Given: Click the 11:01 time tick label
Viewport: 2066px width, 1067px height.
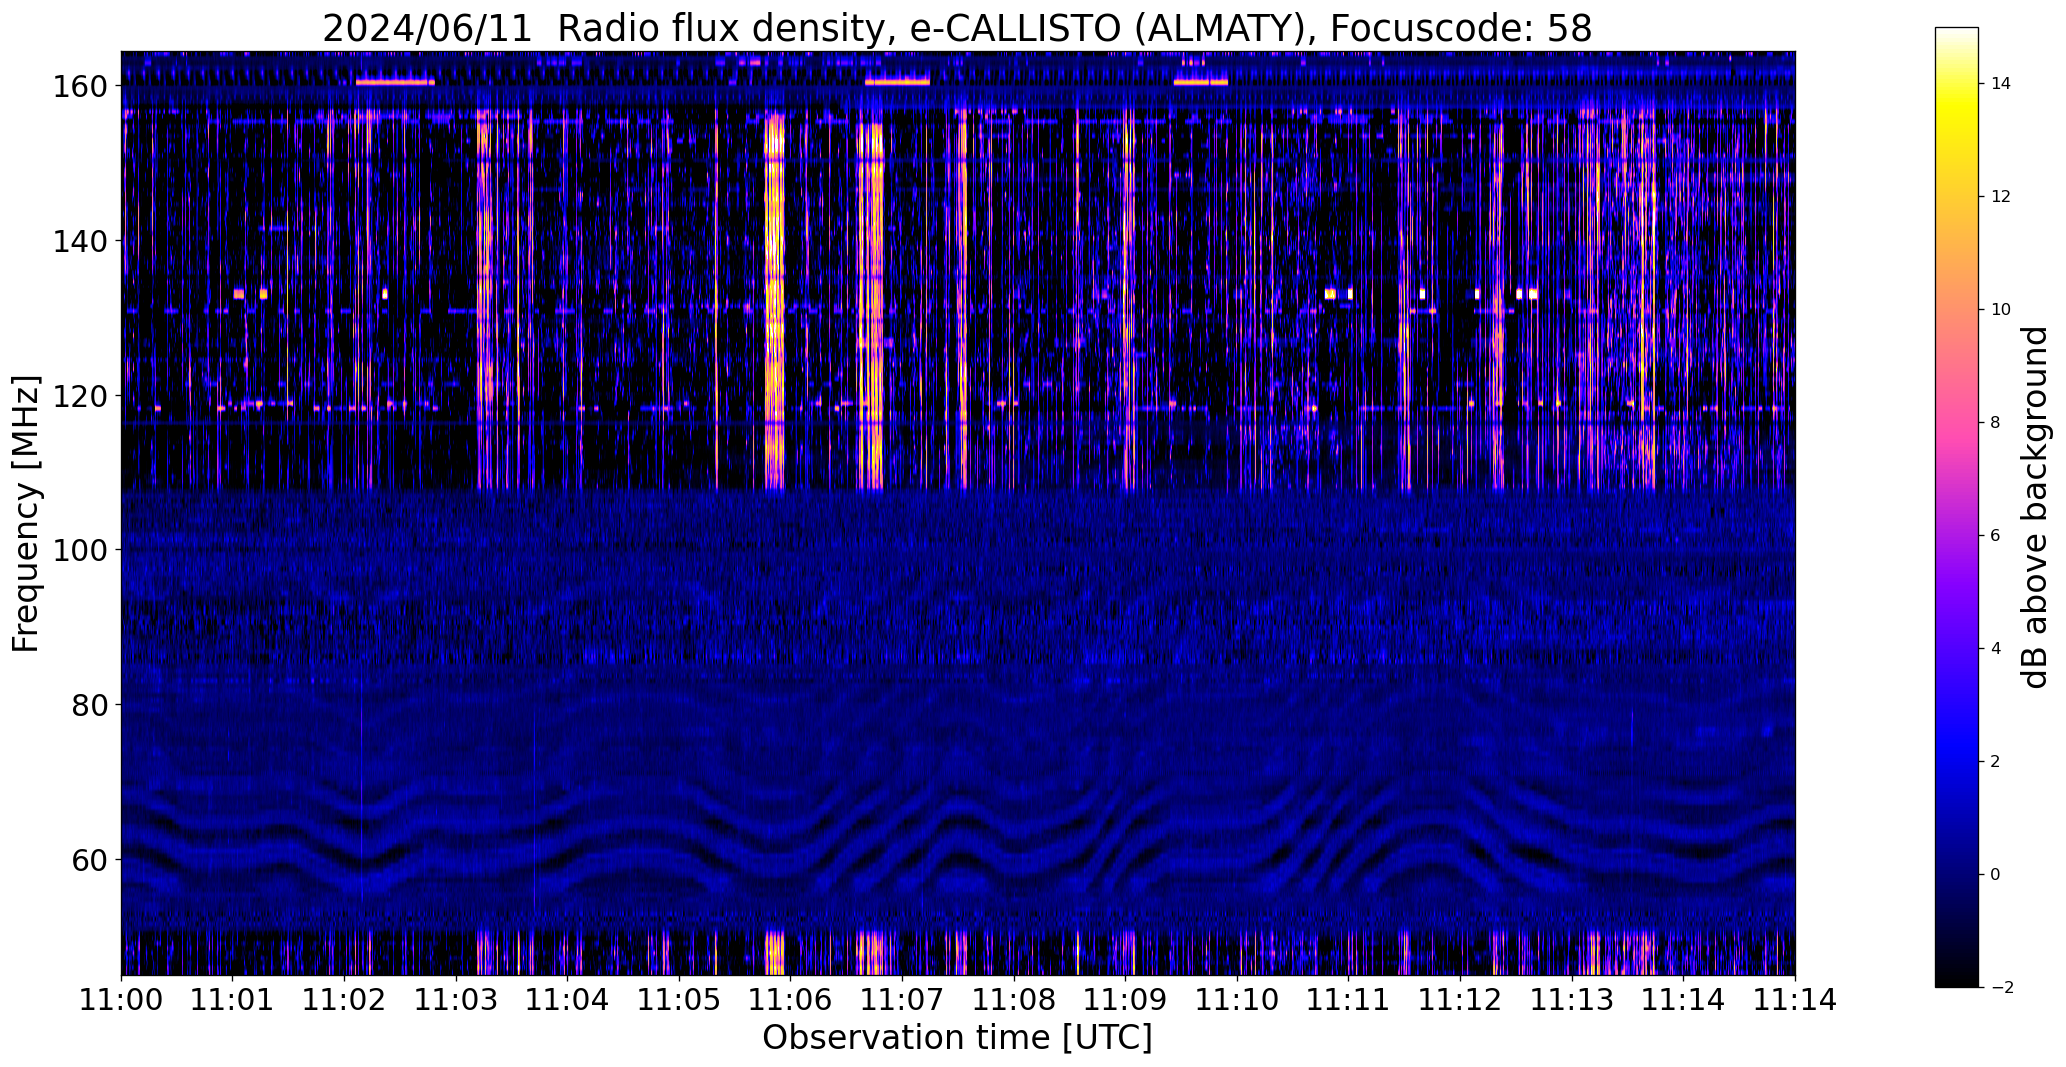Looking at the screenshot, I should tap(233, 1000).
